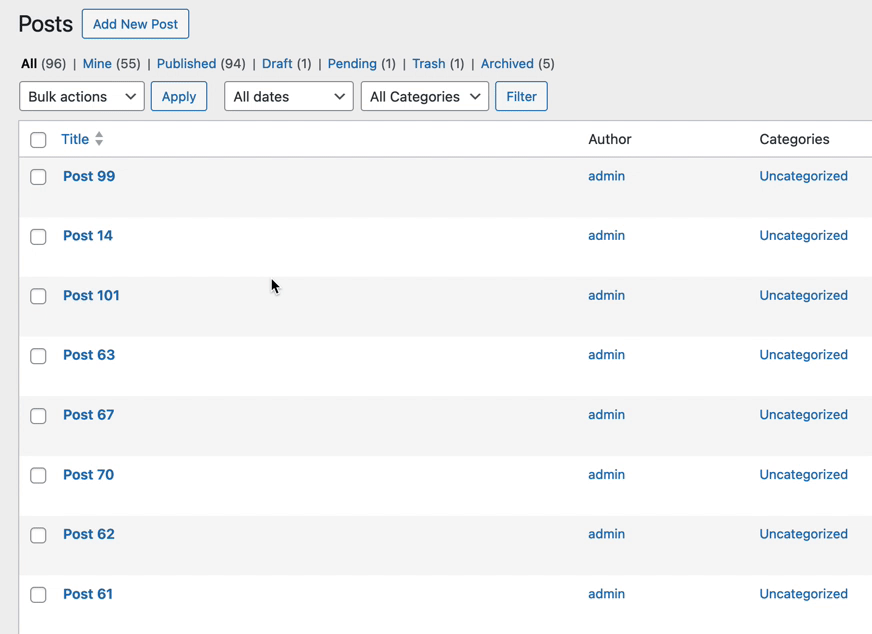
Task: Tick the checkbox for Post 99
Action: point(38,177)
